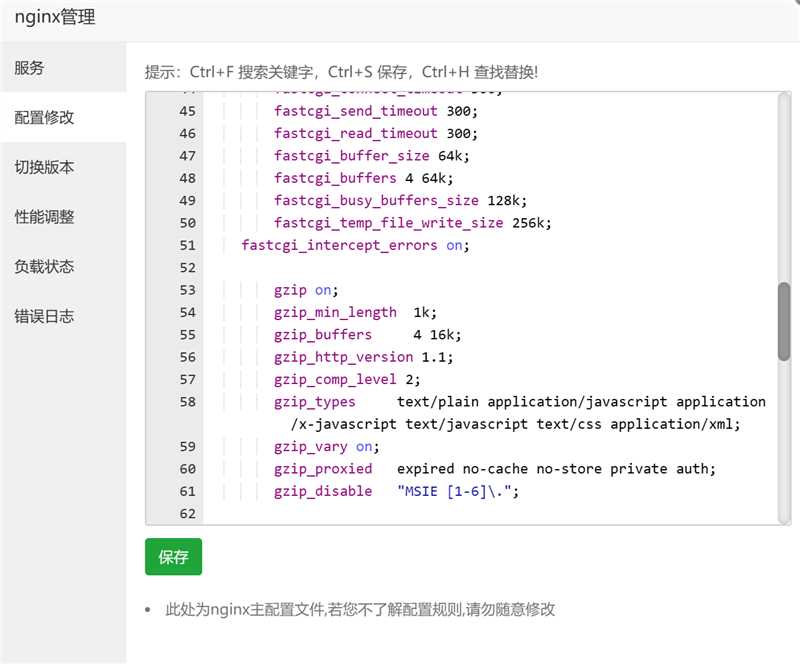Select fastcgi_busy_buffers_size on line 49

(376, 201)
